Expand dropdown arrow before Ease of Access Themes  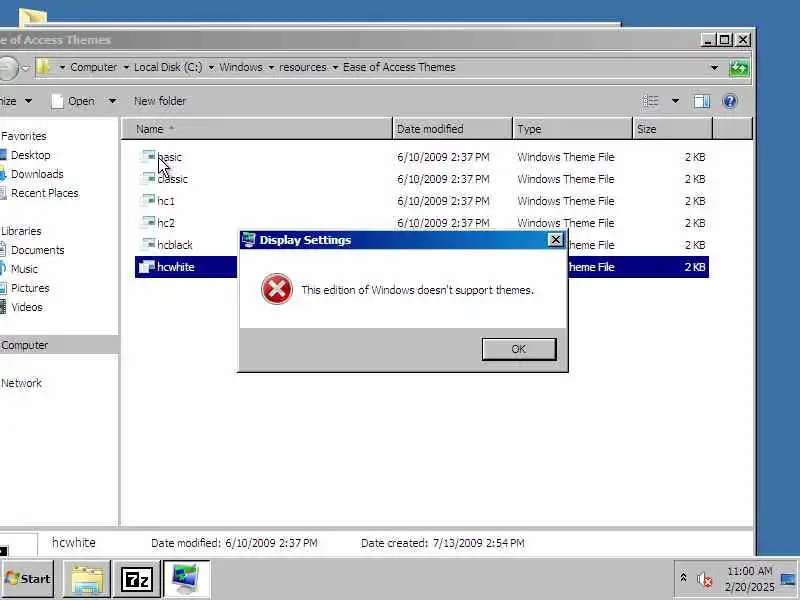tap(335, 67)
